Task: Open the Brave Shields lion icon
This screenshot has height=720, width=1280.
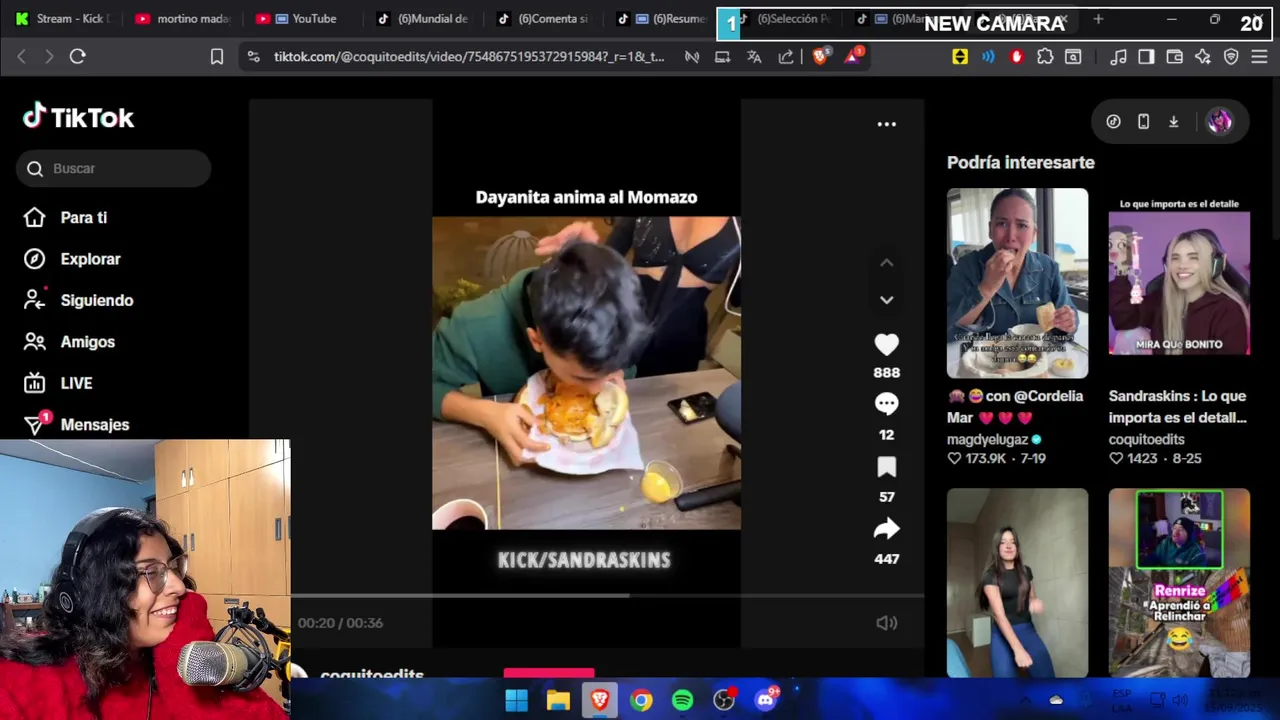Action: 820,57
